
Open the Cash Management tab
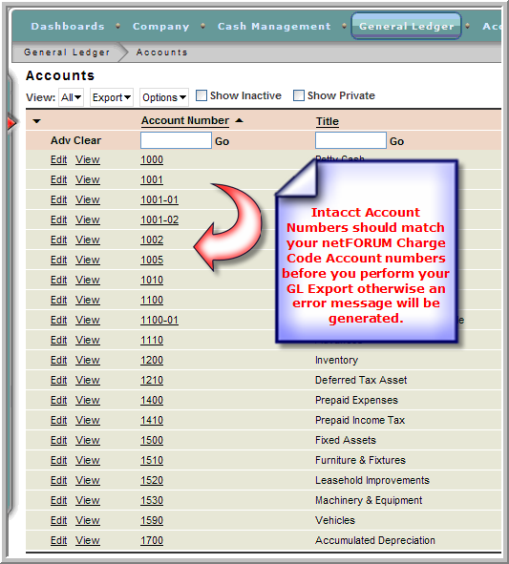[x=274, y=26]
